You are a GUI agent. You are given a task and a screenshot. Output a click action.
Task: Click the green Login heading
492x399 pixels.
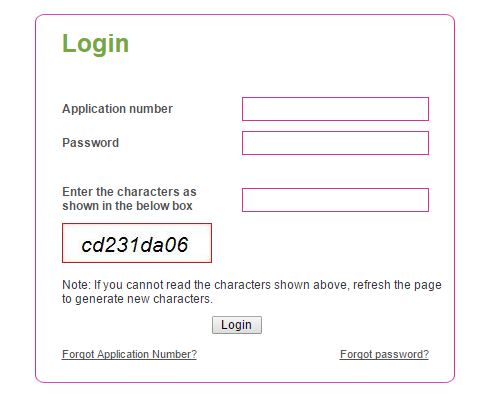[x=95, y=44]
